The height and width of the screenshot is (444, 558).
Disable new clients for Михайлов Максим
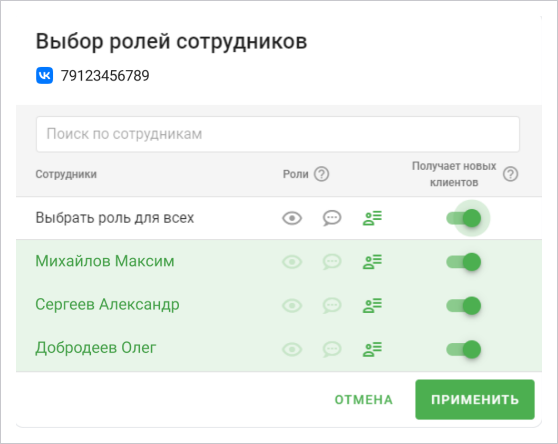pyautogui.click(x=464, y=262)
